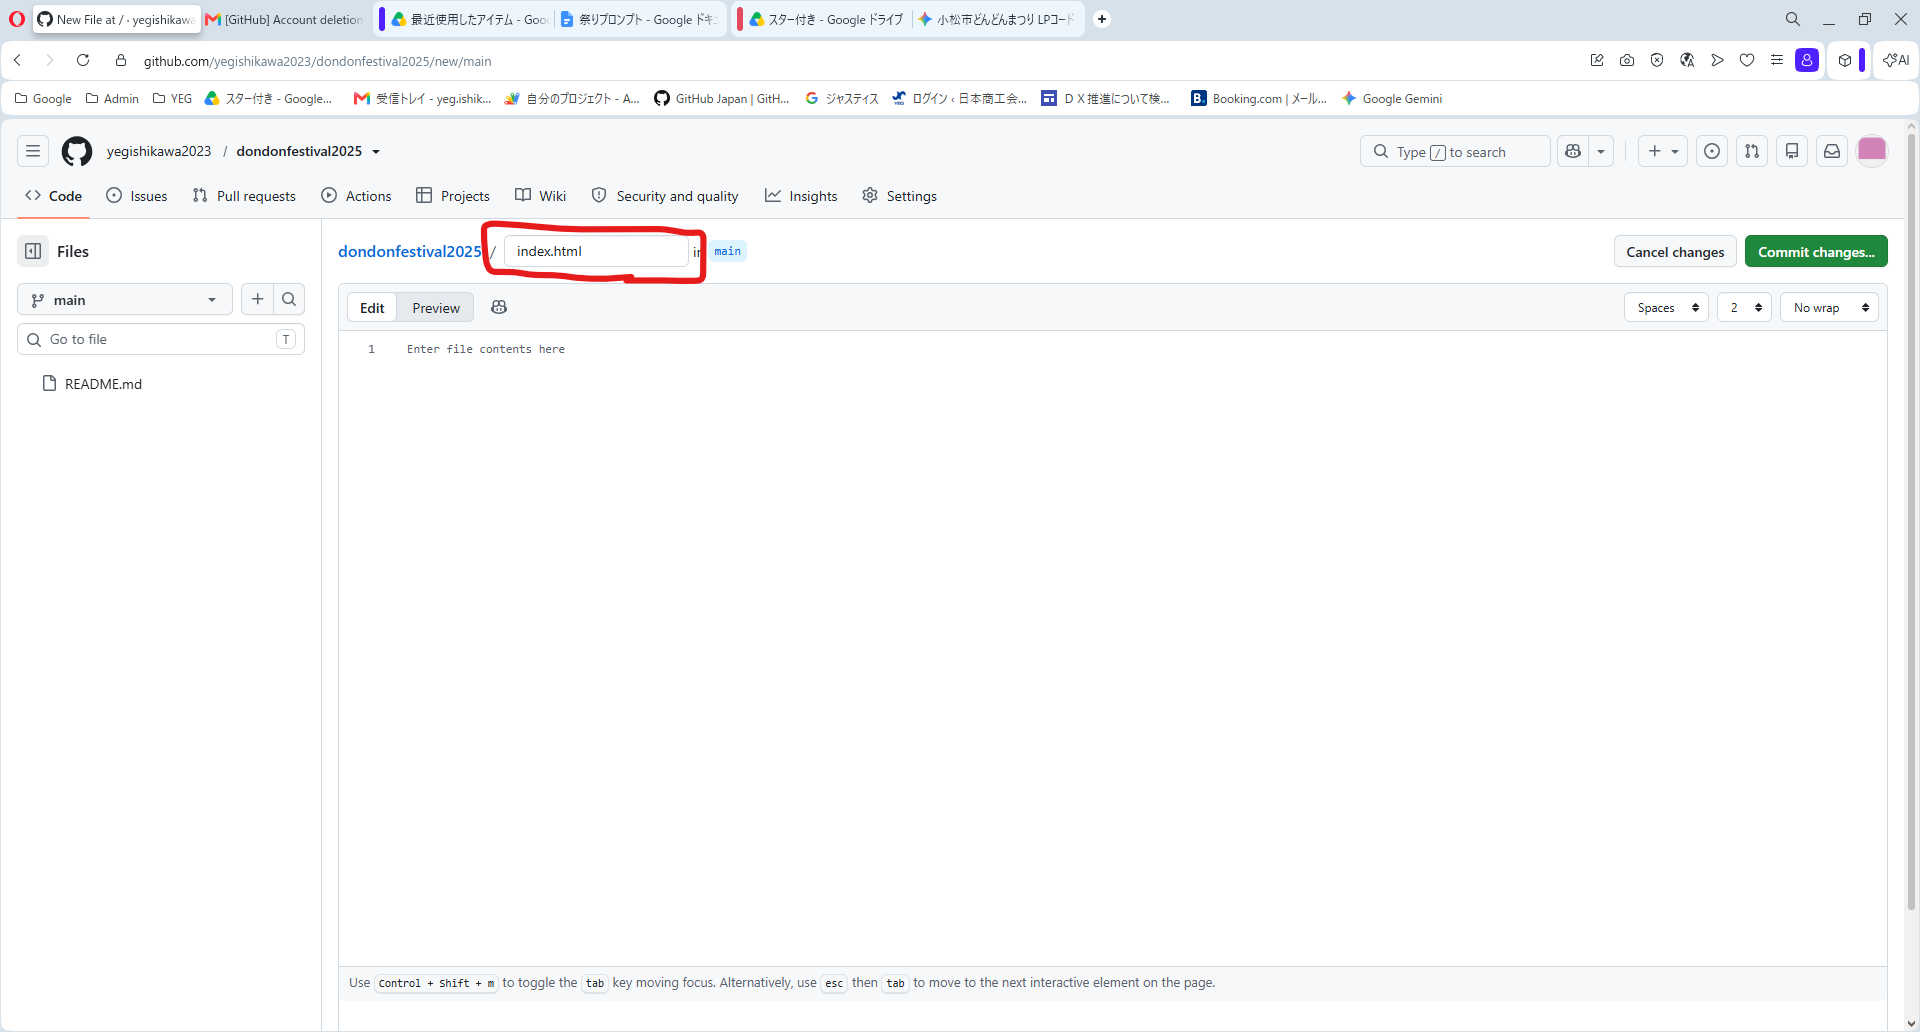Open the GitHub homepage logo

click(77, 151)
